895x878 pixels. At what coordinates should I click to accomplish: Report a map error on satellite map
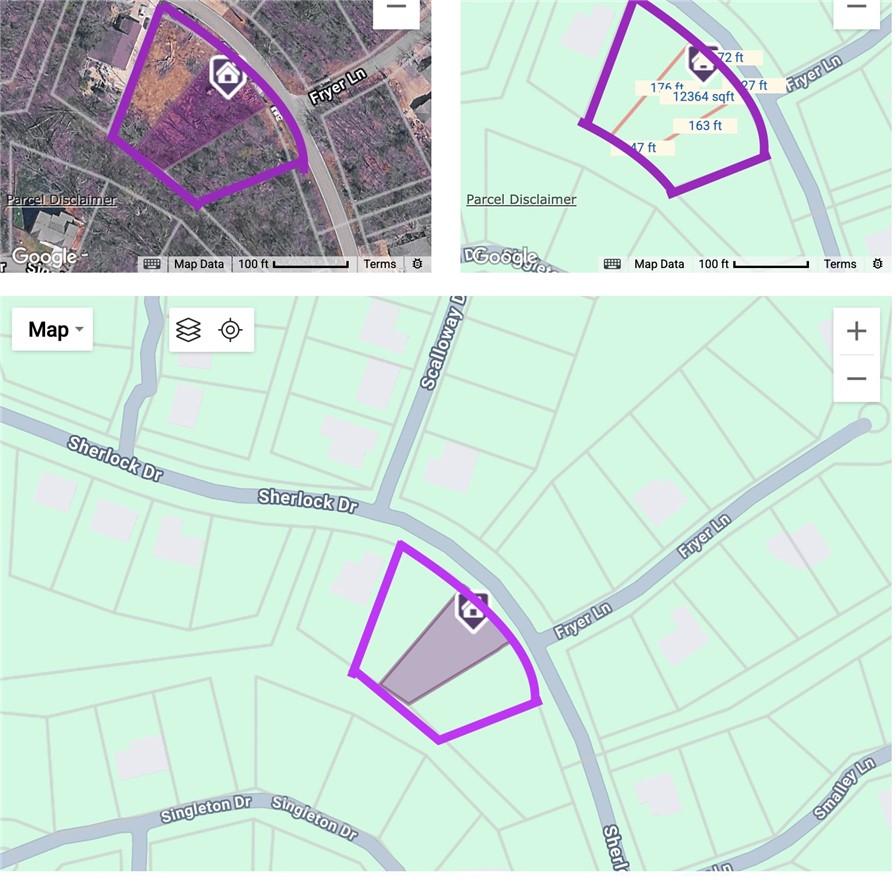pyautogui.click(x=418, y=264)
